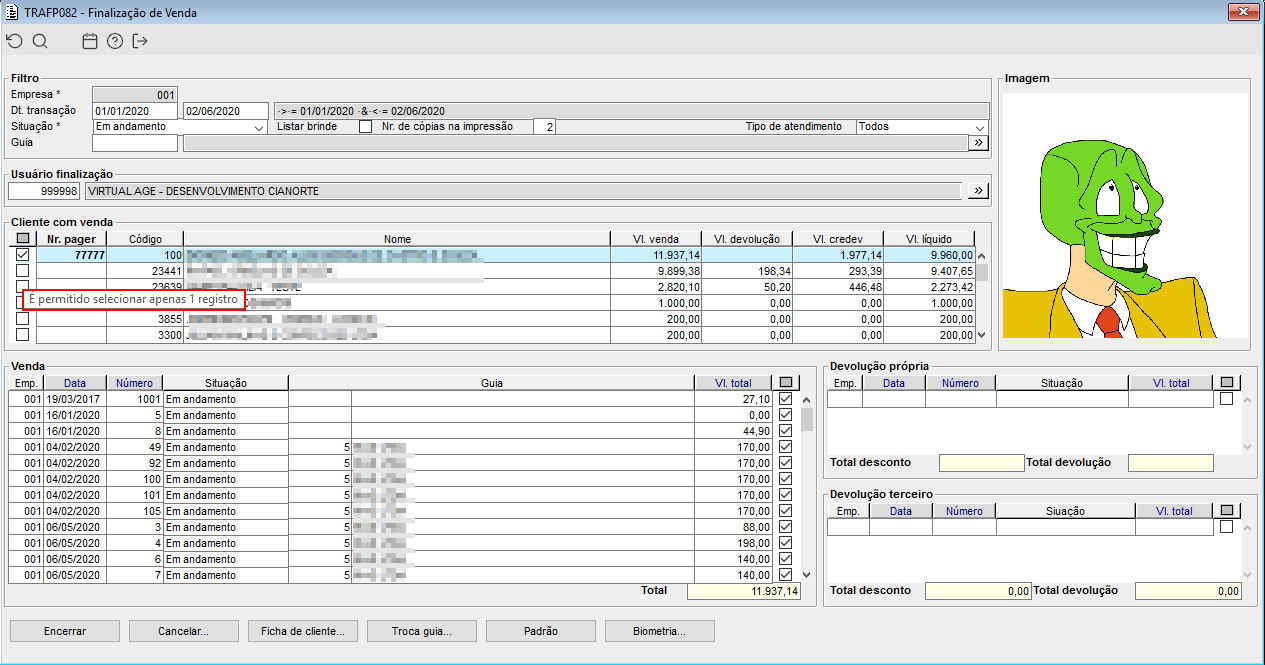Click the refresh/undo arrow toolbar icon

click(13, 41)
